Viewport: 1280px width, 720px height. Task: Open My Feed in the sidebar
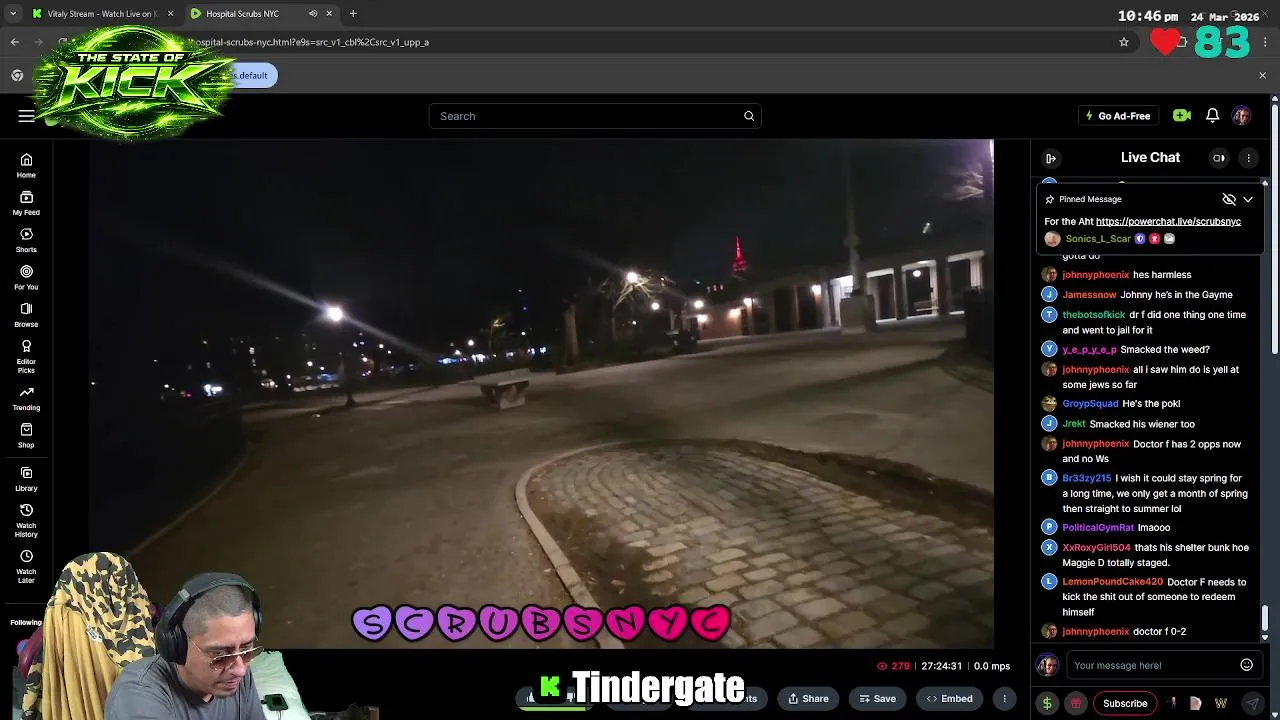coord(26,203)
